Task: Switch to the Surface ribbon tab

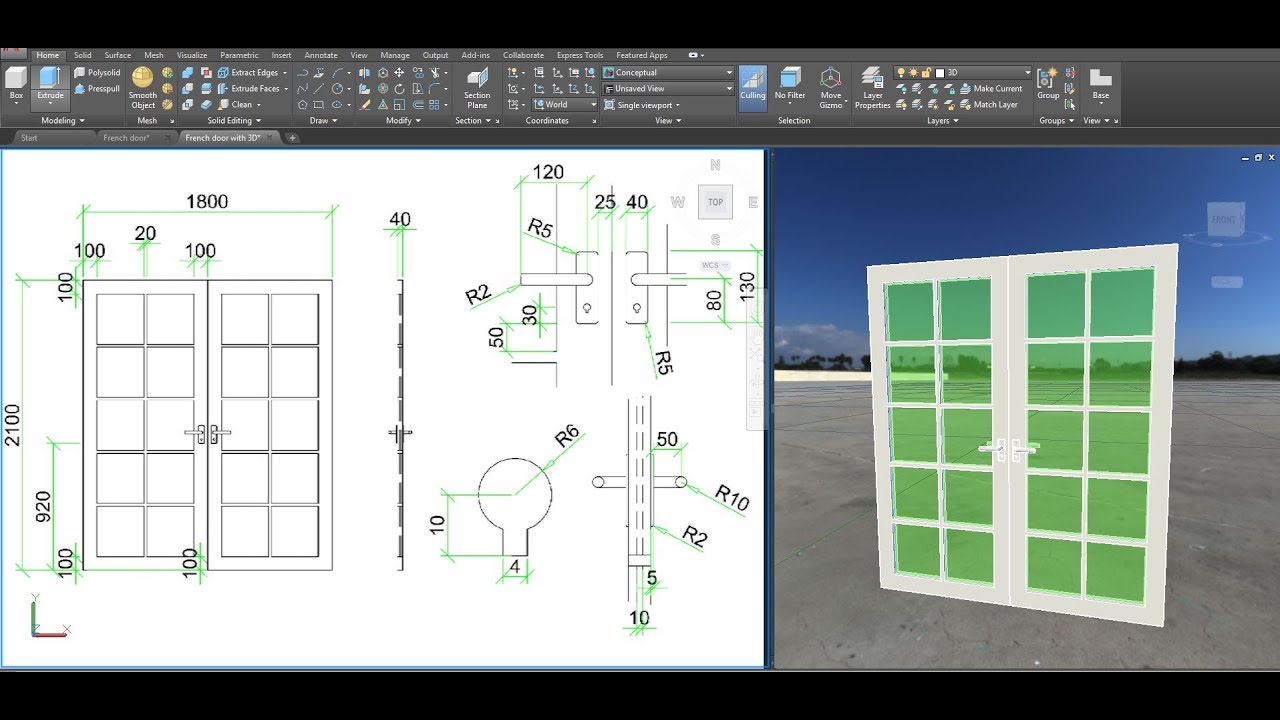Action: [117, 55]
